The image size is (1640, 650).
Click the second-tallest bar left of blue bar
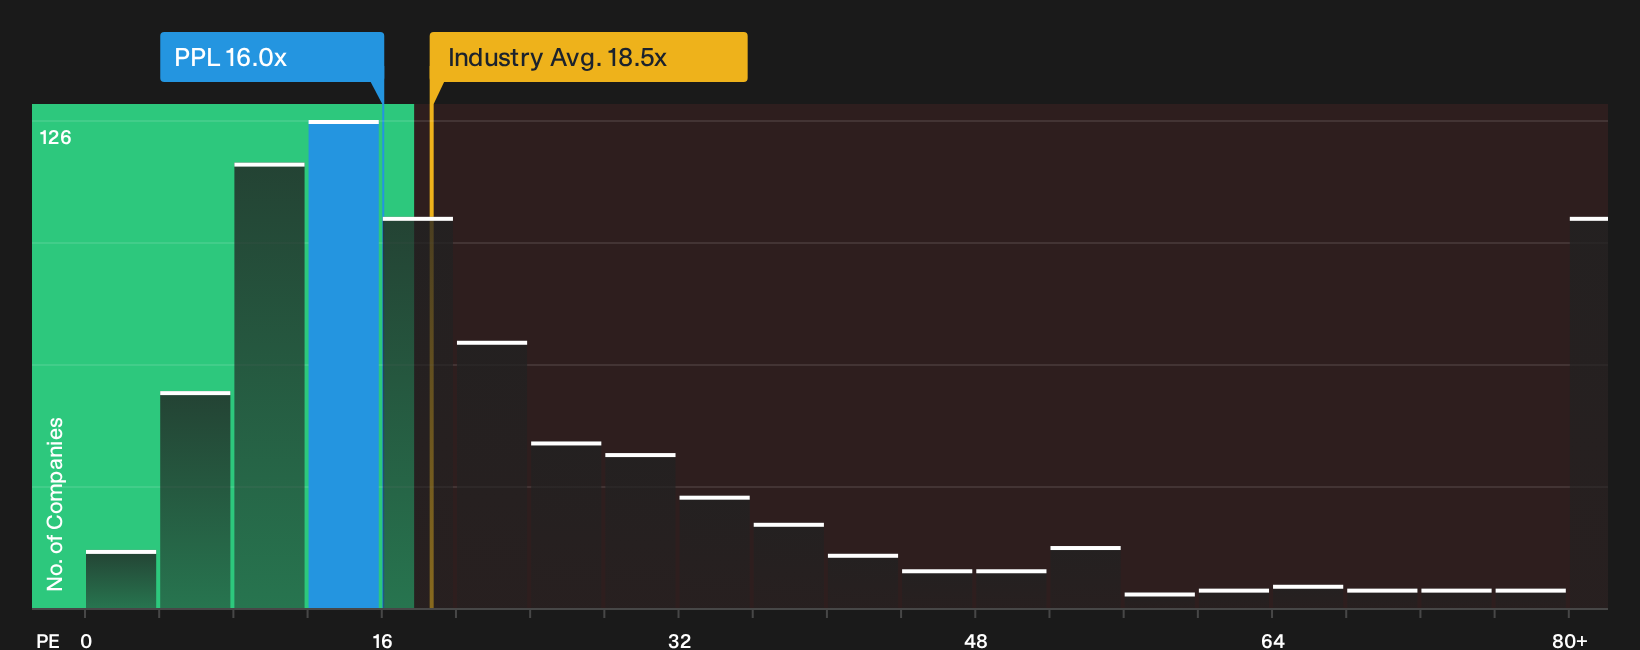tap(270, 385)
